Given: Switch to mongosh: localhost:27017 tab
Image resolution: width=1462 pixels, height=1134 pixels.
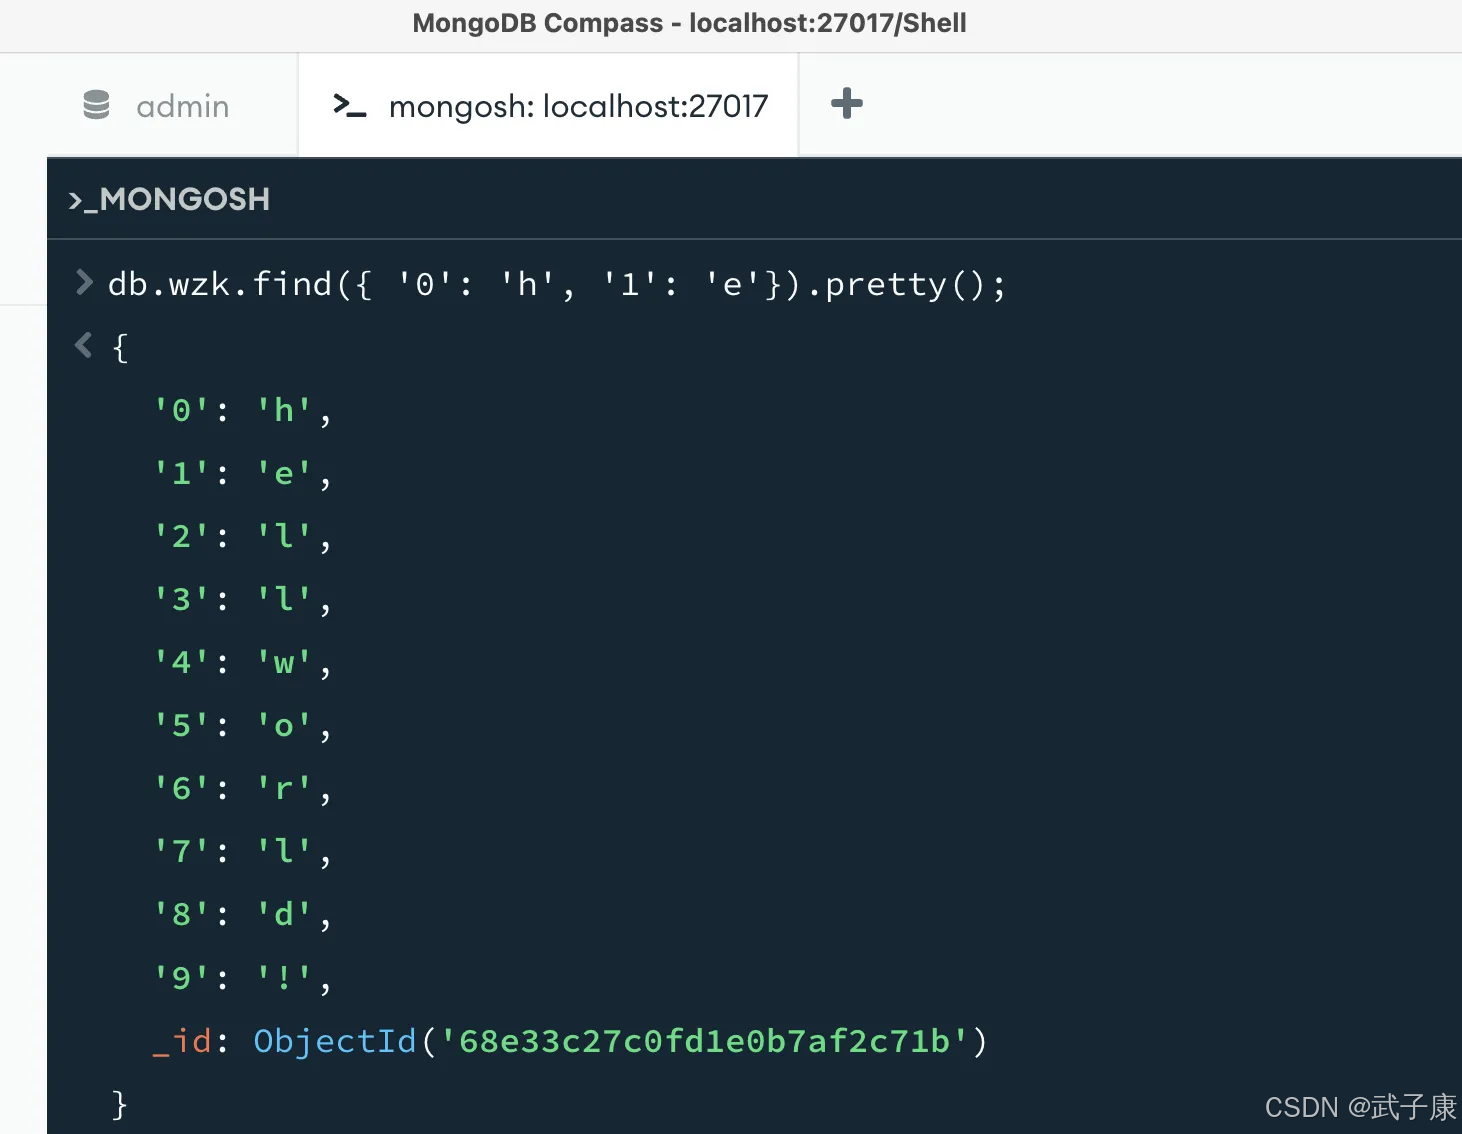Looking at the screenshot, I should click(x=549, y=106).
